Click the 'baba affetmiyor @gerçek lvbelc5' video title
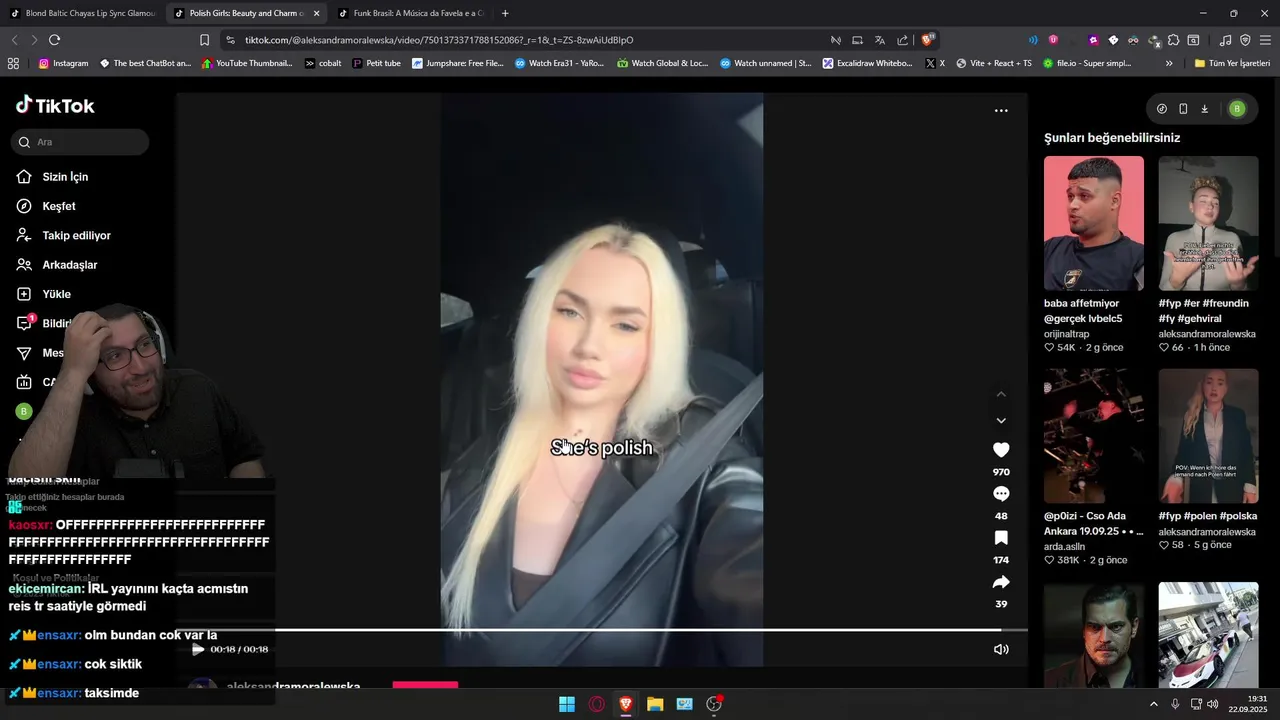This screenshot has height=720, width=1280. tap(1083, 311)
